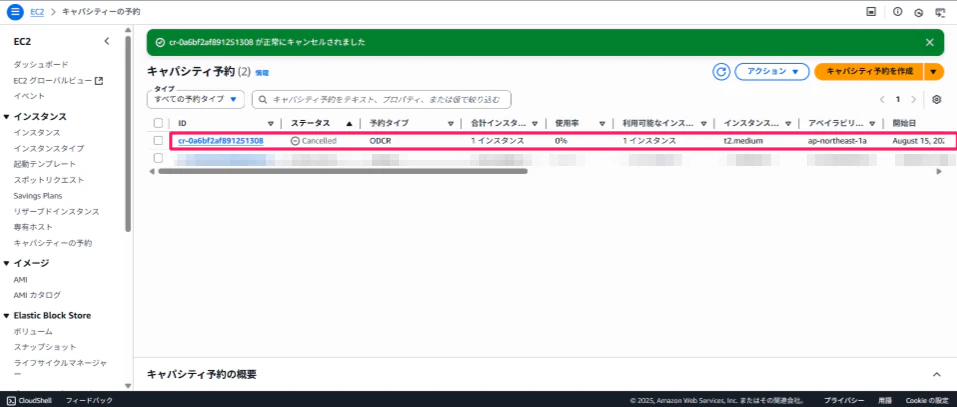Screen dimensions: 957x407
Task: Click the ODCR reservation type cell
Action: click(x=381, y=141)
